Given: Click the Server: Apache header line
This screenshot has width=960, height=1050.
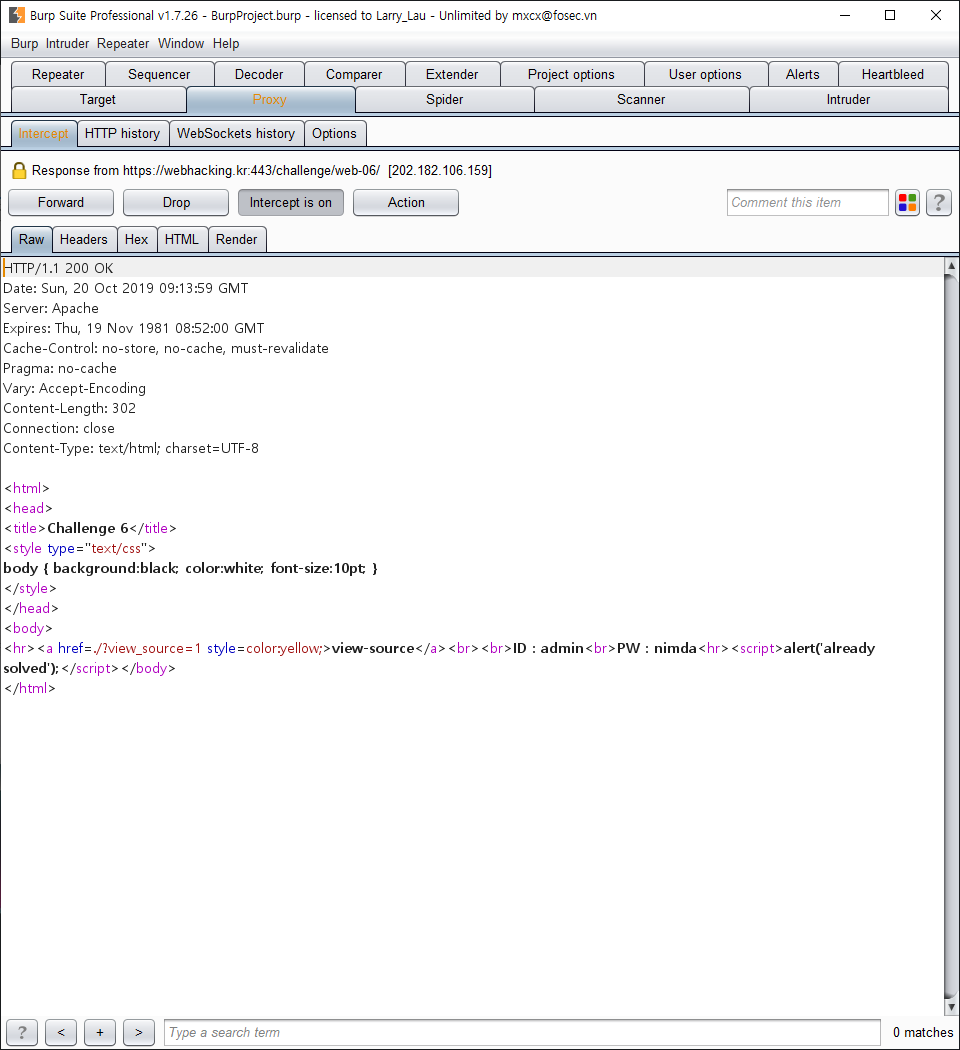Looking at the screenshot, I should 51,308.
